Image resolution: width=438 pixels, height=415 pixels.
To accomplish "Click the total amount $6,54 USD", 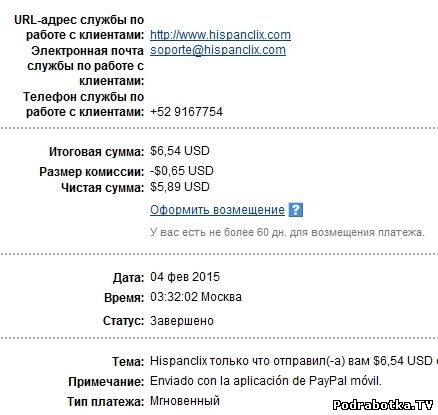I will point(180,151).
